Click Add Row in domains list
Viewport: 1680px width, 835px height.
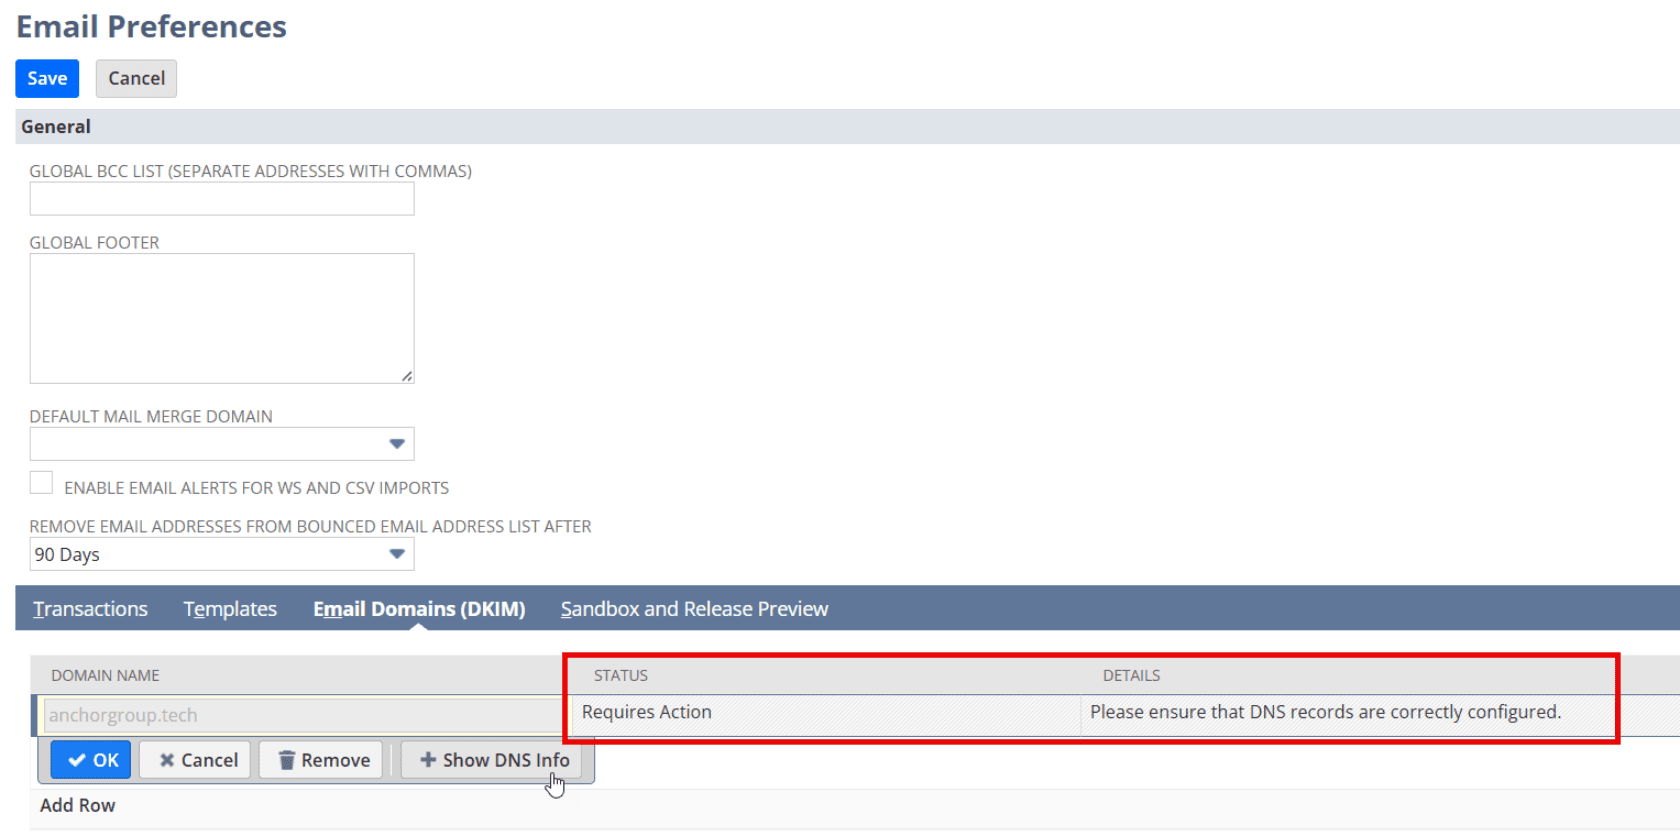78,805
